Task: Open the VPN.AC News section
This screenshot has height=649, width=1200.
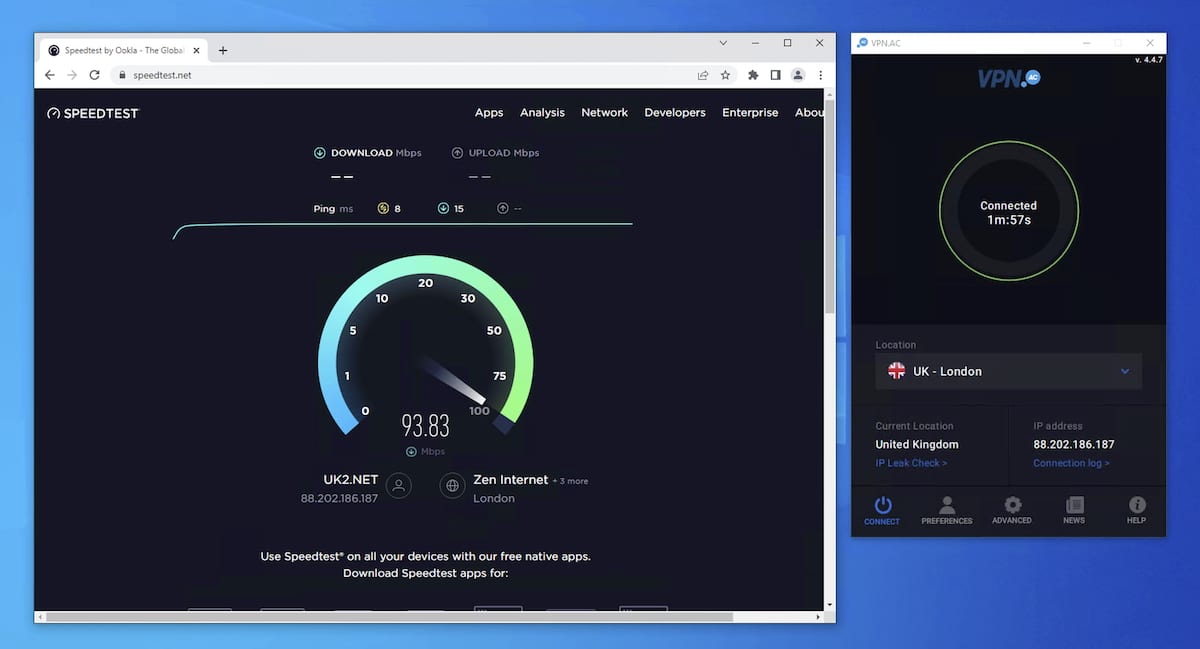Action: 1074,509
